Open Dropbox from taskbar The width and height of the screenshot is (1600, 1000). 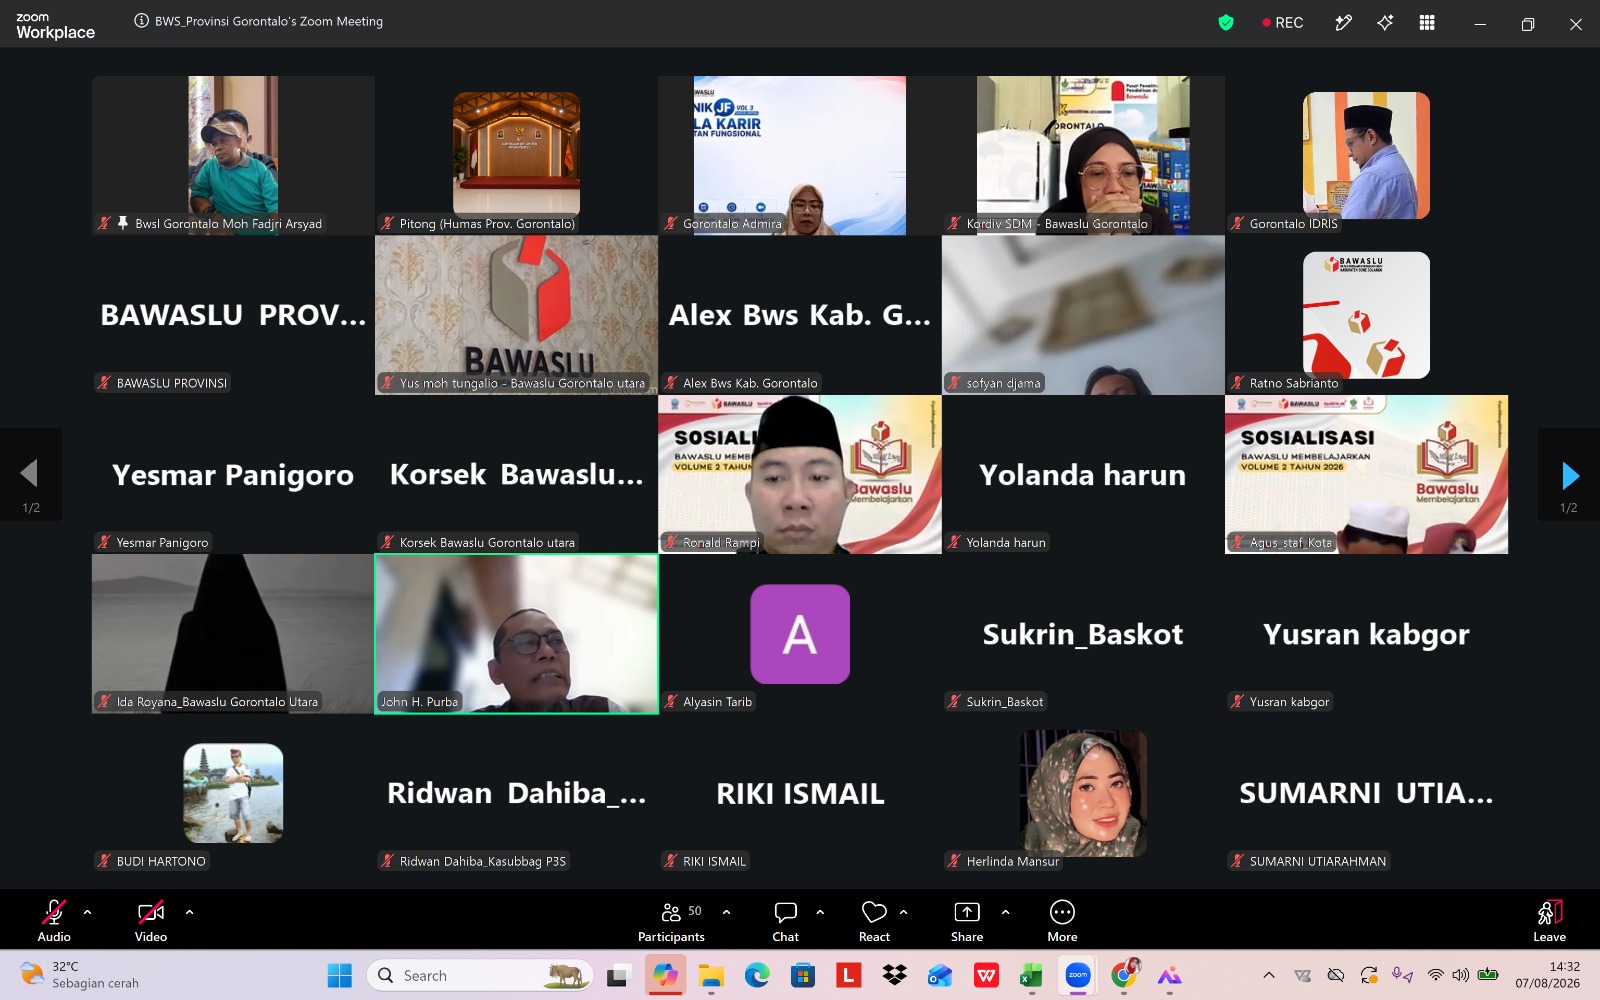894,975
